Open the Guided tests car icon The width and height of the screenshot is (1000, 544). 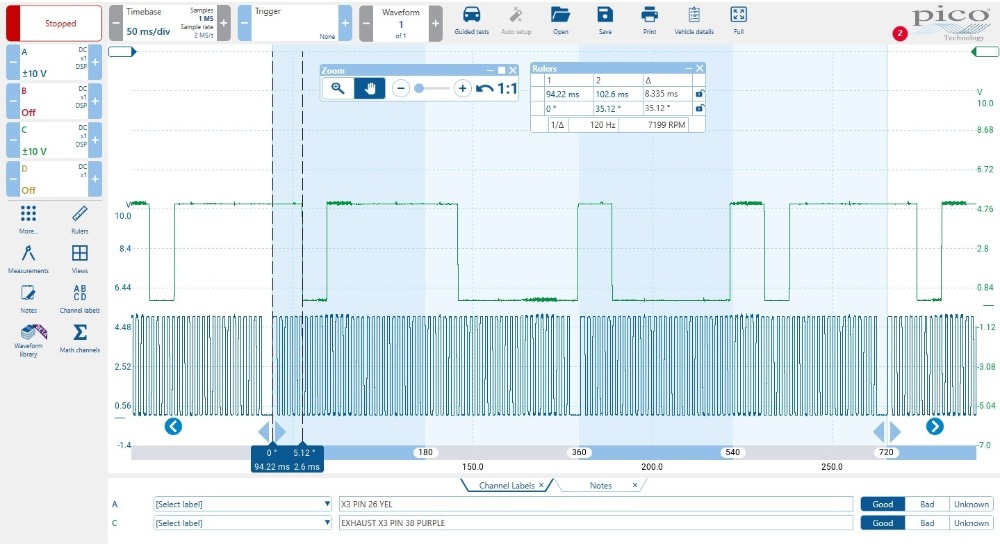471,17
